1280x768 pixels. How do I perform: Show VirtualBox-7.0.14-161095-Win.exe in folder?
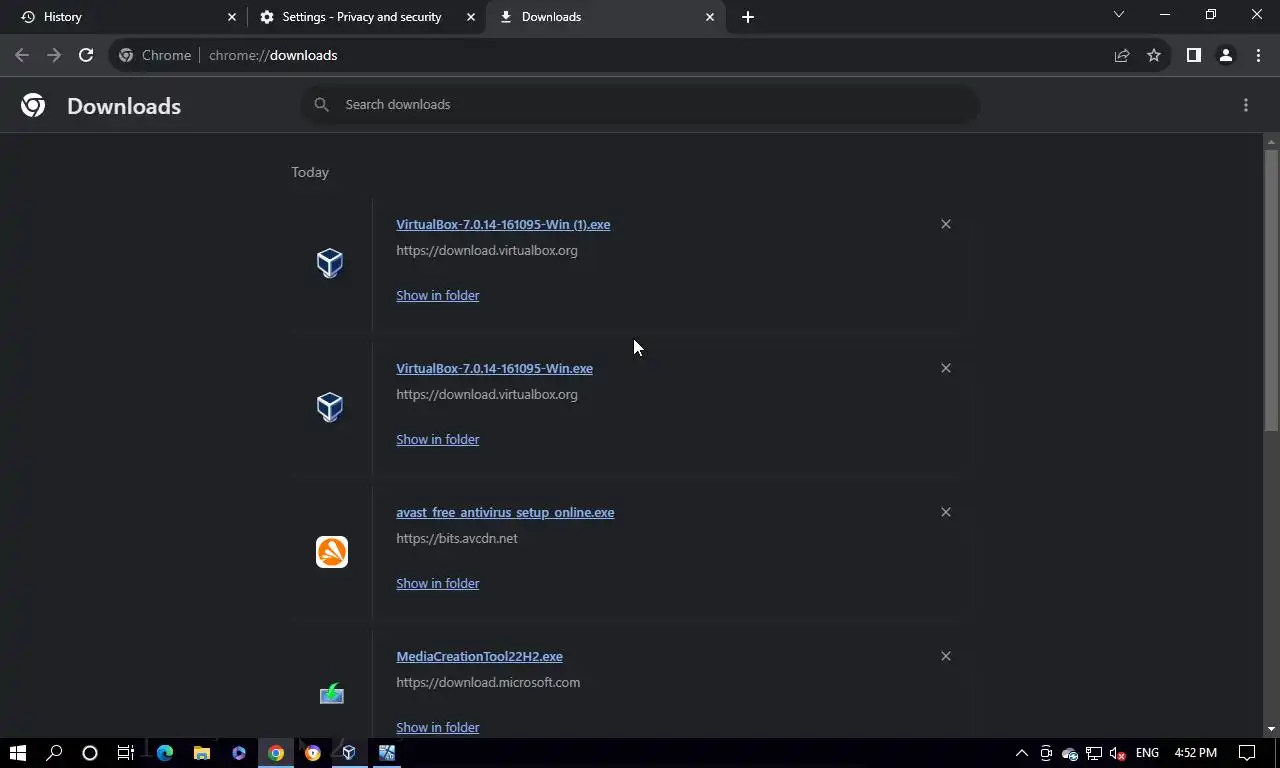(x=437, y=439)
